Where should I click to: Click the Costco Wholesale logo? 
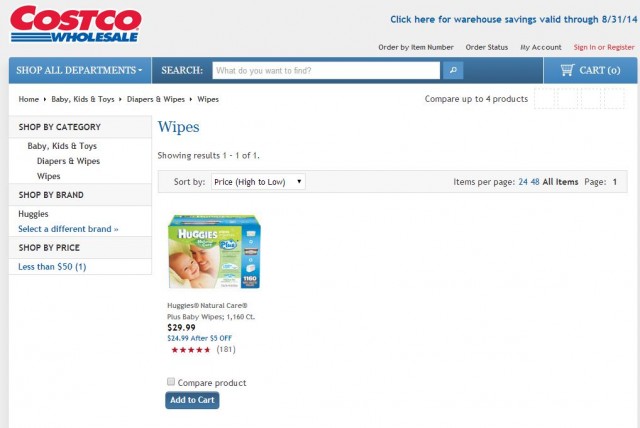click(x=76, y=24)
